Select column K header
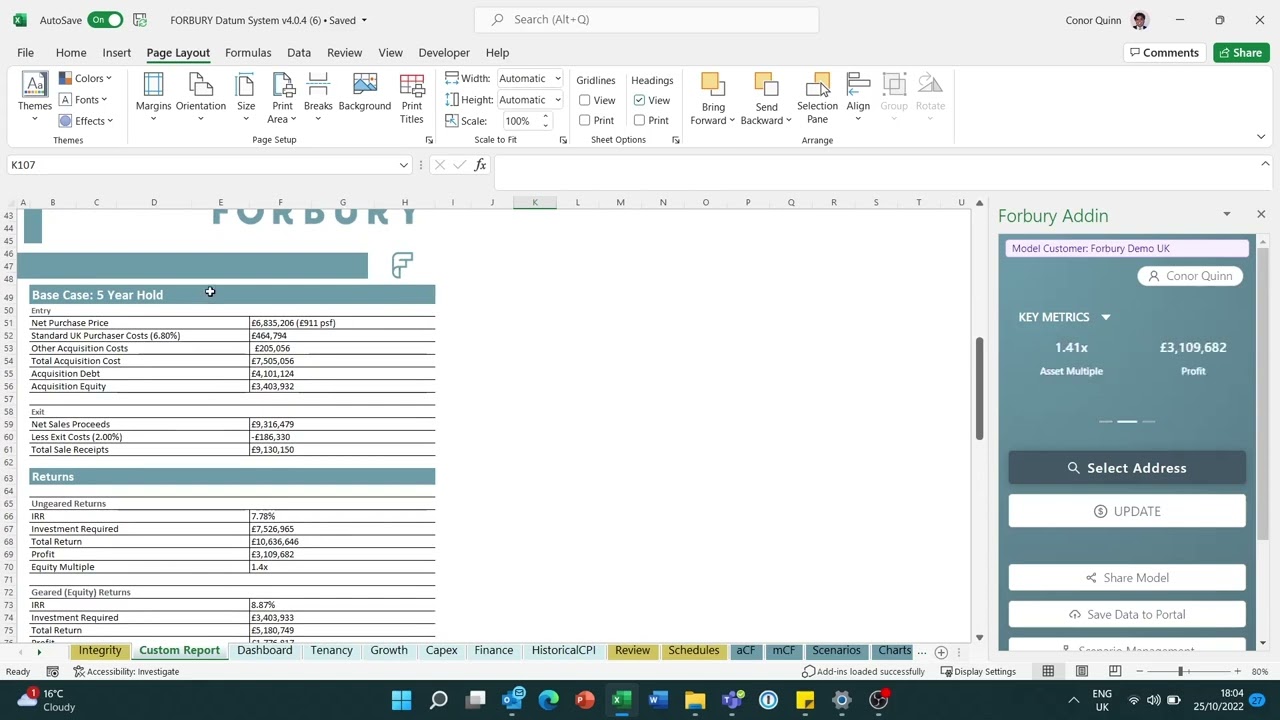 tap(535, 202)
